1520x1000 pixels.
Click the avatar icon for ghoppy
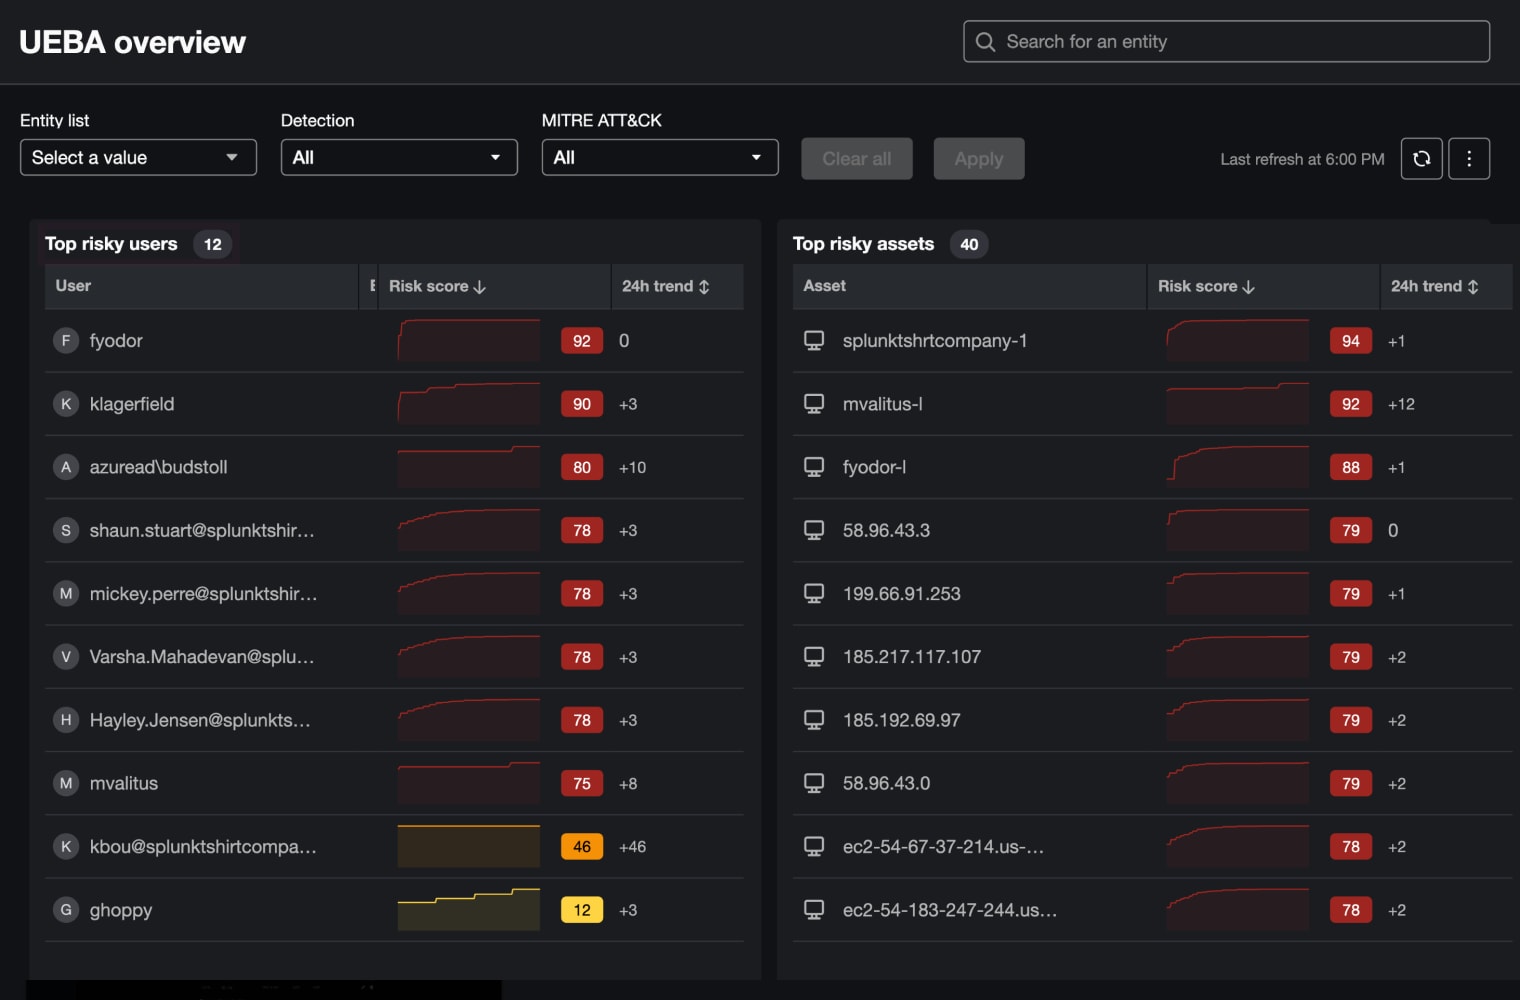pyautogui.click(x=66, y=910)
